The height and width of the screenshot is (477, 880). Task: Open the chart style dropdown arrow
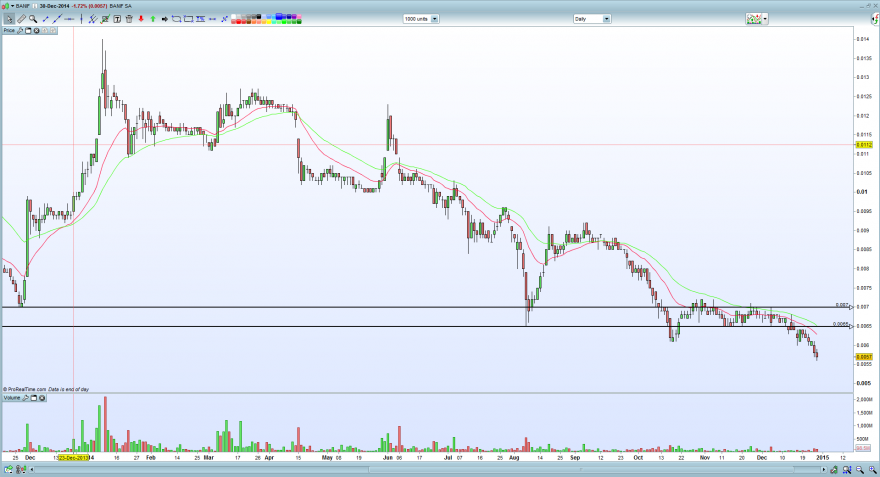tap(765, 19)
